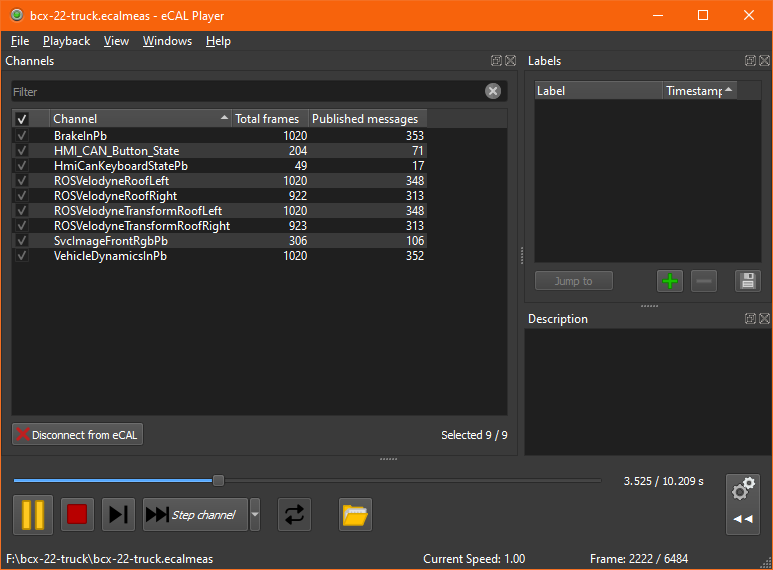Viewport: 773px width, 570px height.
Task: Minimize the eCAL Player window
Action: [658, 15]
